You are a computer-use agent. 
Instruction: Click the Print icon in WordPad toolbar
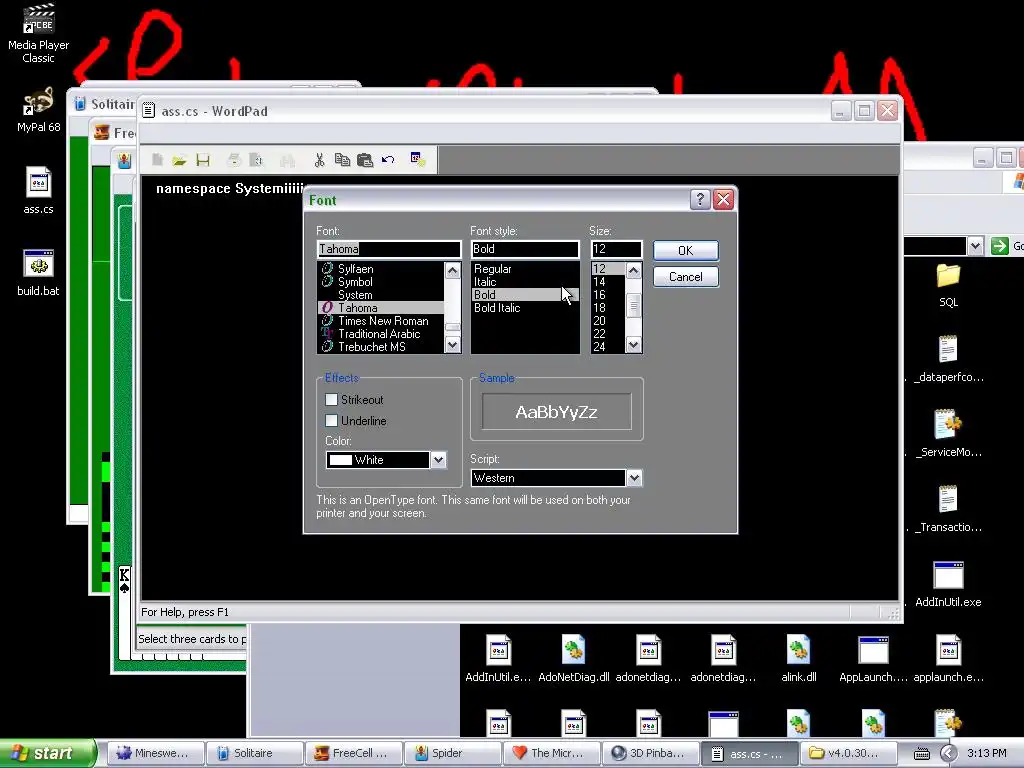tap(234, 160)
